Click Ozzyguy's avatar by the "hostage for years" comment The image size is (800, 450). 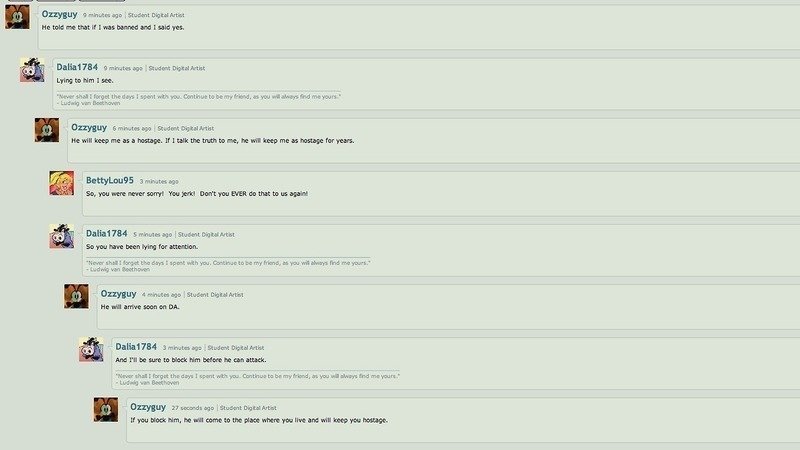coord(47,130)
